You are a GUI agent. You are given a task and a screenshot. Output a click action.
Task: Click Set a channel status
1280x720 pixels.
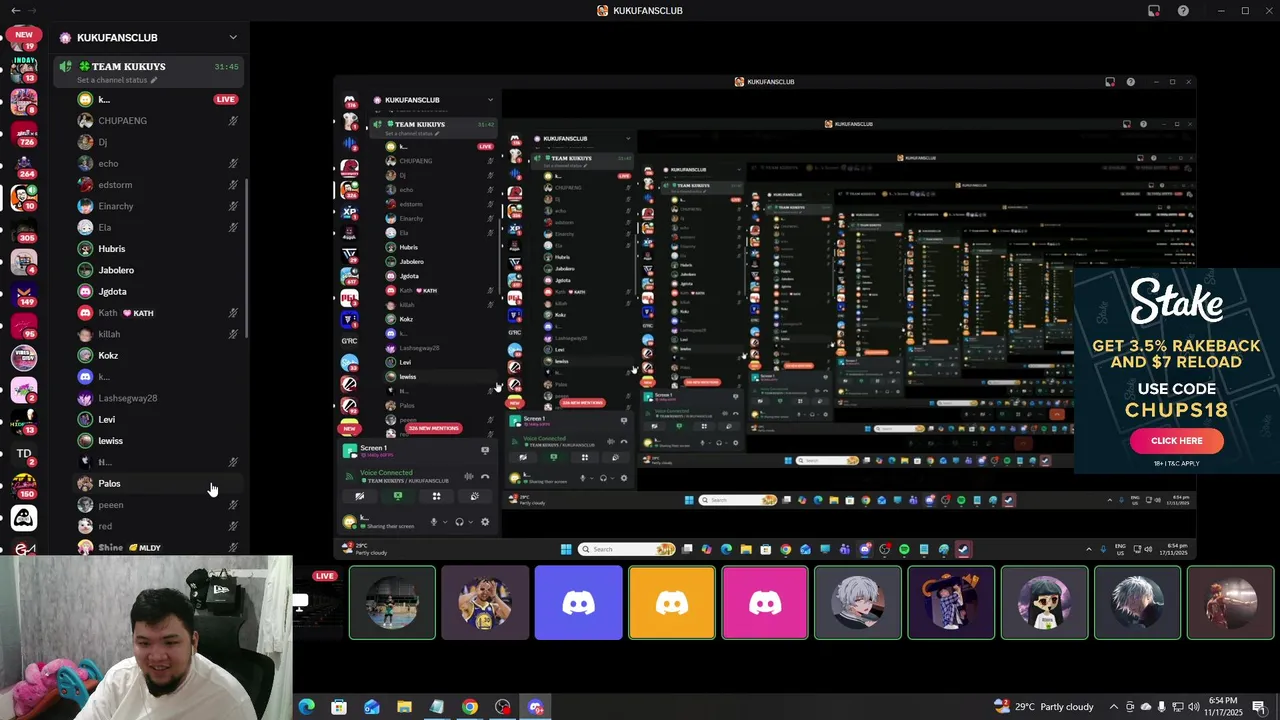pyautogui.click(x=117, y=80)
